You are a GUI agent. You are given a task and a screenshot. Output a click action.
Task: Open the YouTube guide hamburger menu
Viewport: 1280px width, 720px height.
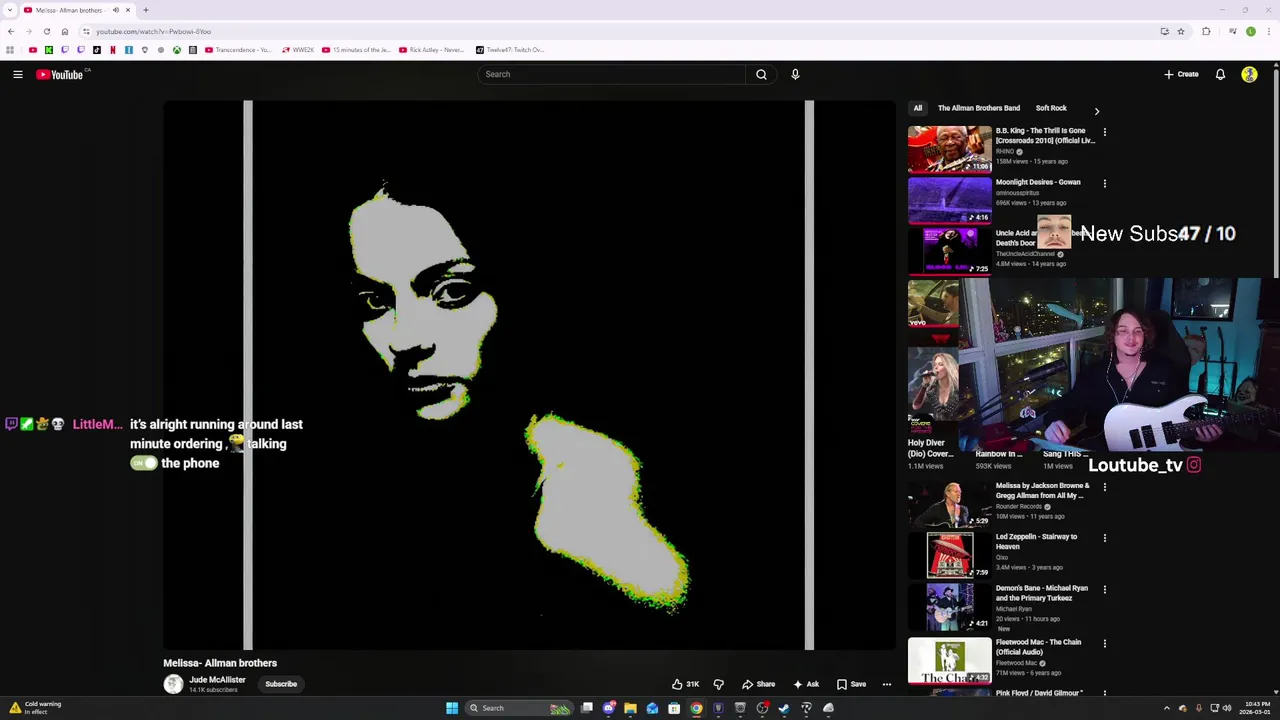coord(18,74)
